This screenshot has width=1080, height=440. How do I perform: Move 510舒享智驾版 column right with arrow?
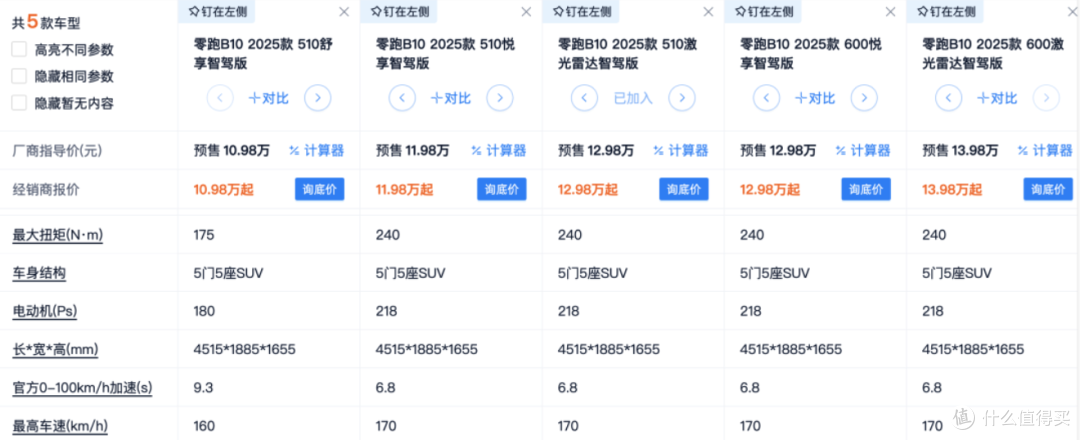click(318, 98)
